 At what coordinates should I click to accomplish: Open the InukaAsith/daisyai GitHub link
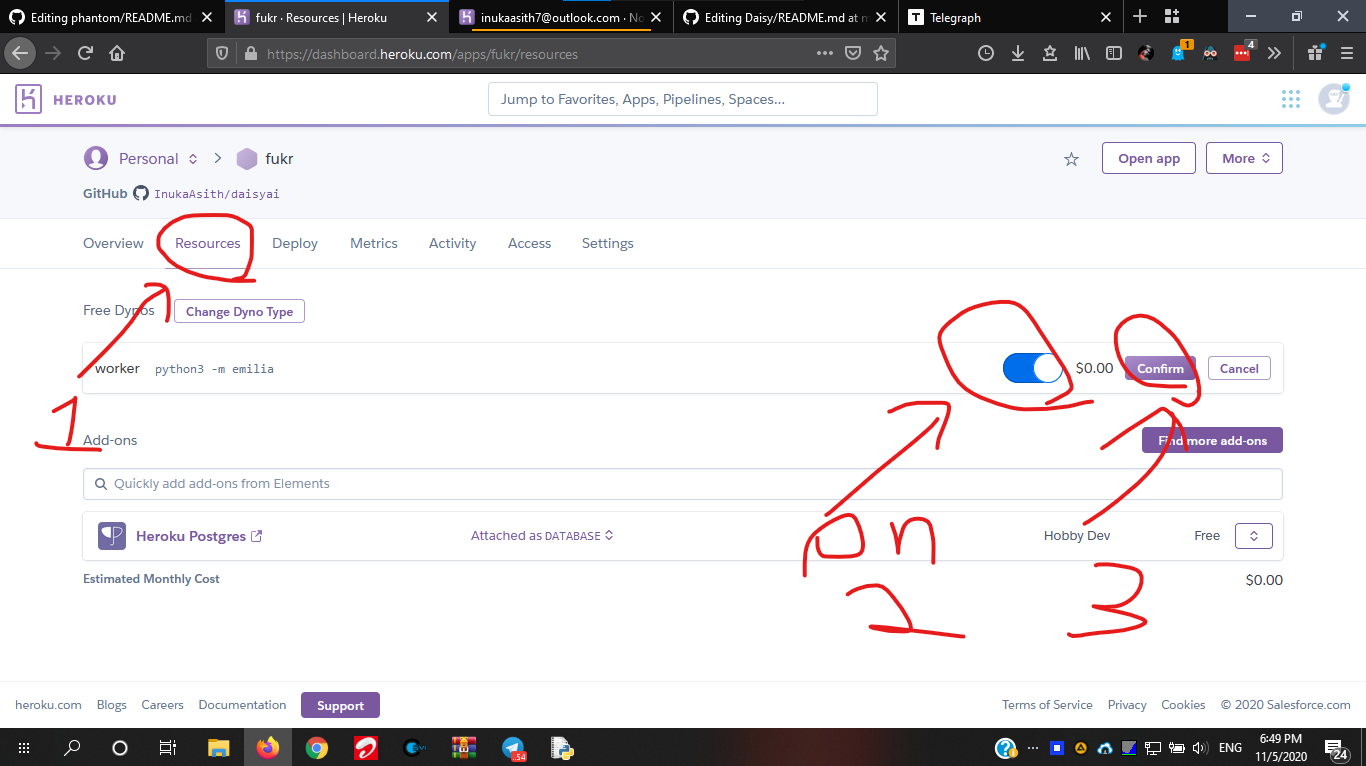[x=217, y=194]
